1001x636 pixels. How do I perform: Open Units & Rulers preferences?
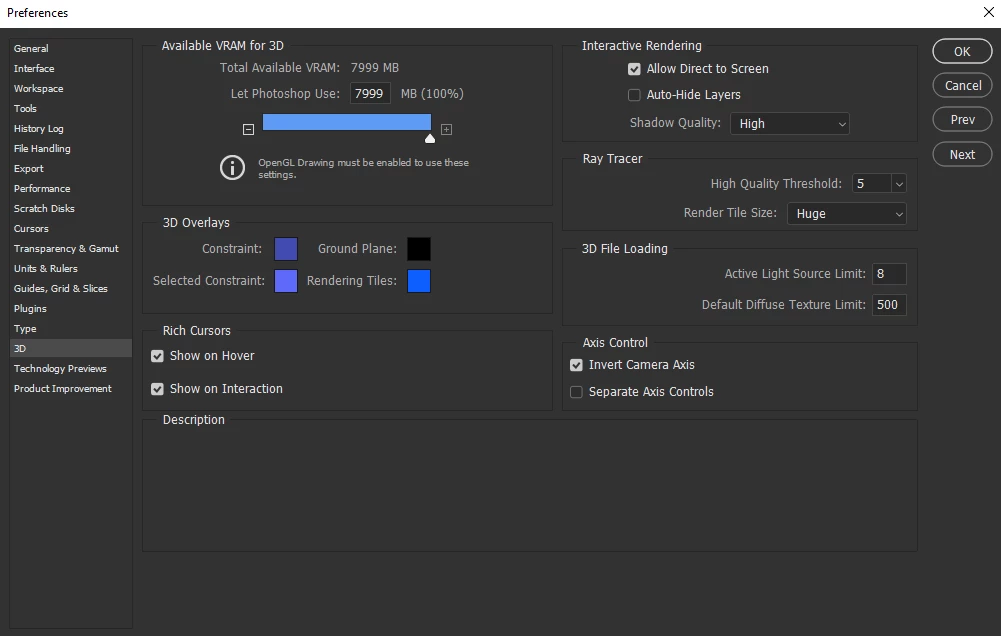click(x=71, y=269)
